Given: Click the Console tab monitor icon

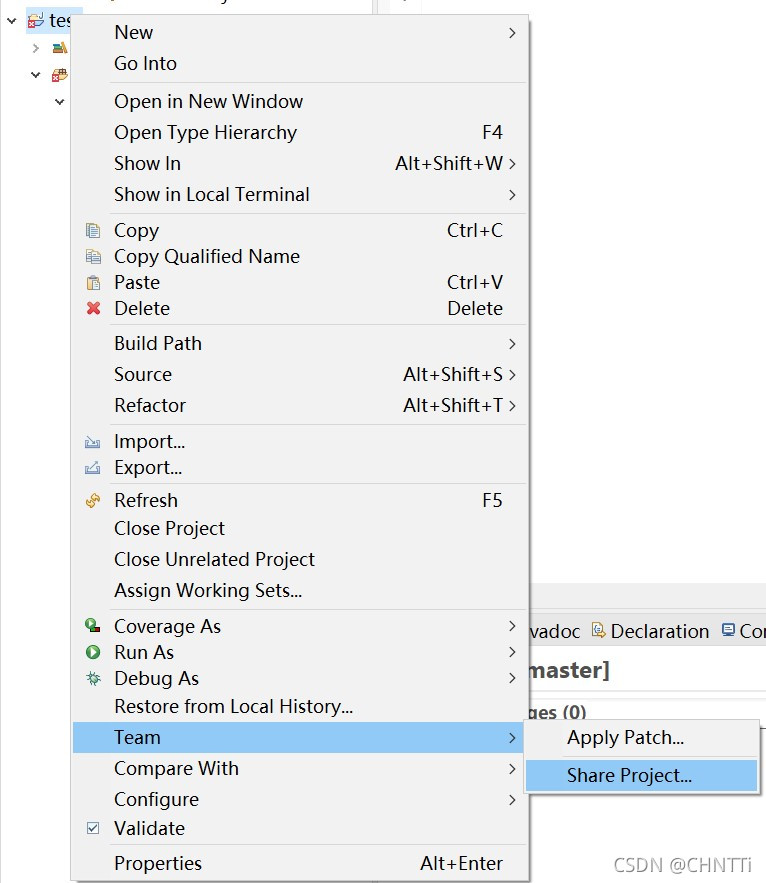Looking at the screenshot, I should tap(728, 630).
